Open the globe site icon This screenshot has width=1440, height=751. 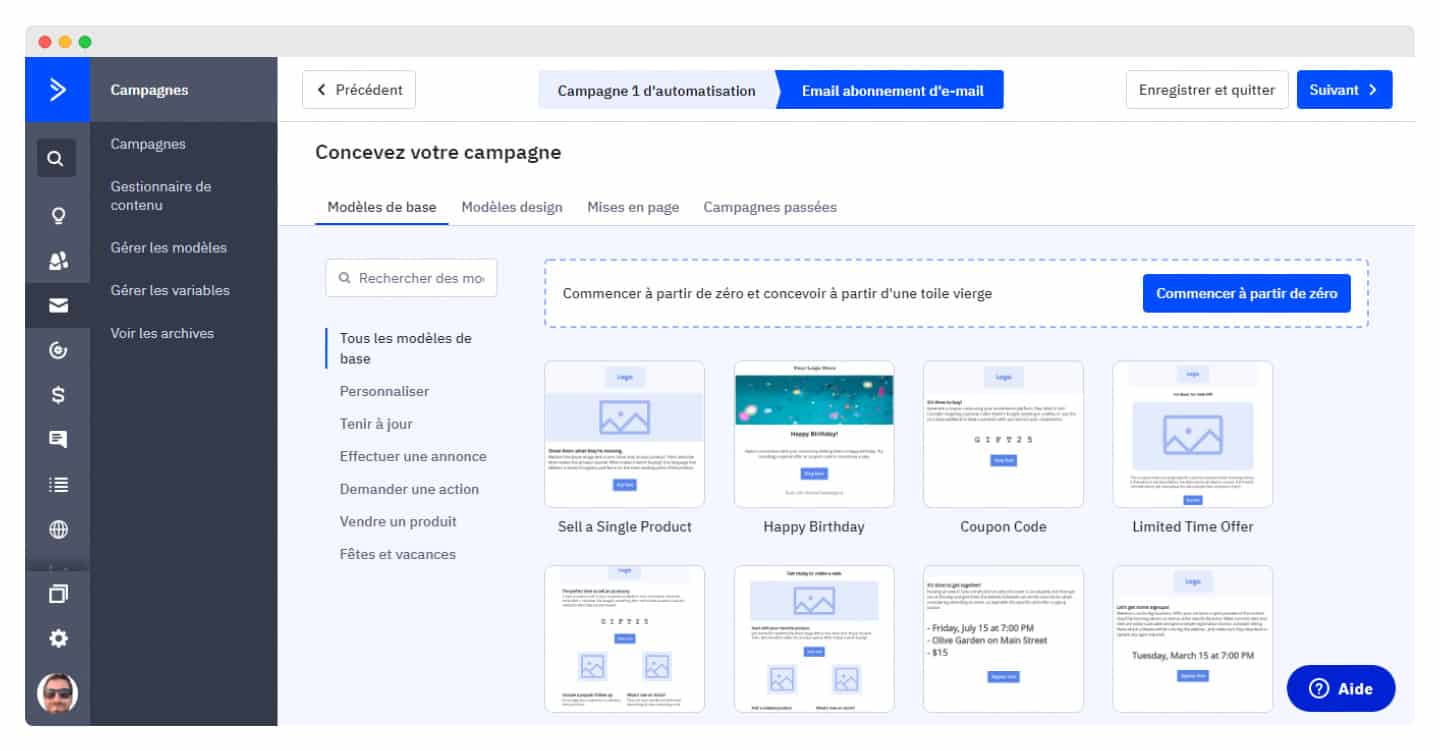pyautogui.click(x=58, y=530)
